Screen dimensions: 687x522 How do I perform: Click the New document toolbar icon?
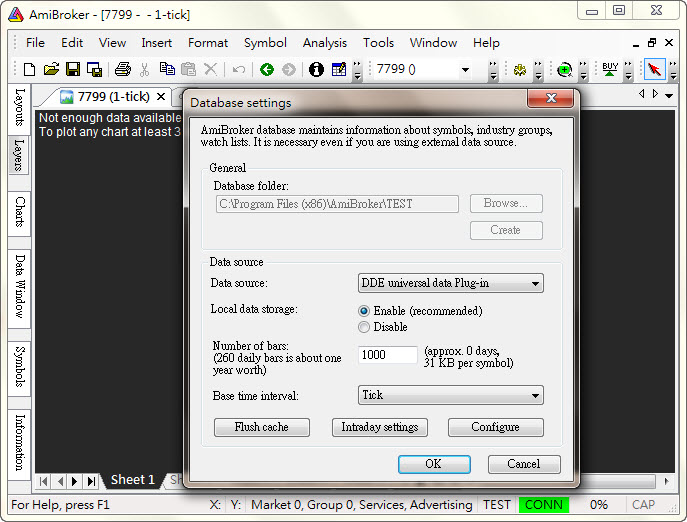click(x=29, y=69)
